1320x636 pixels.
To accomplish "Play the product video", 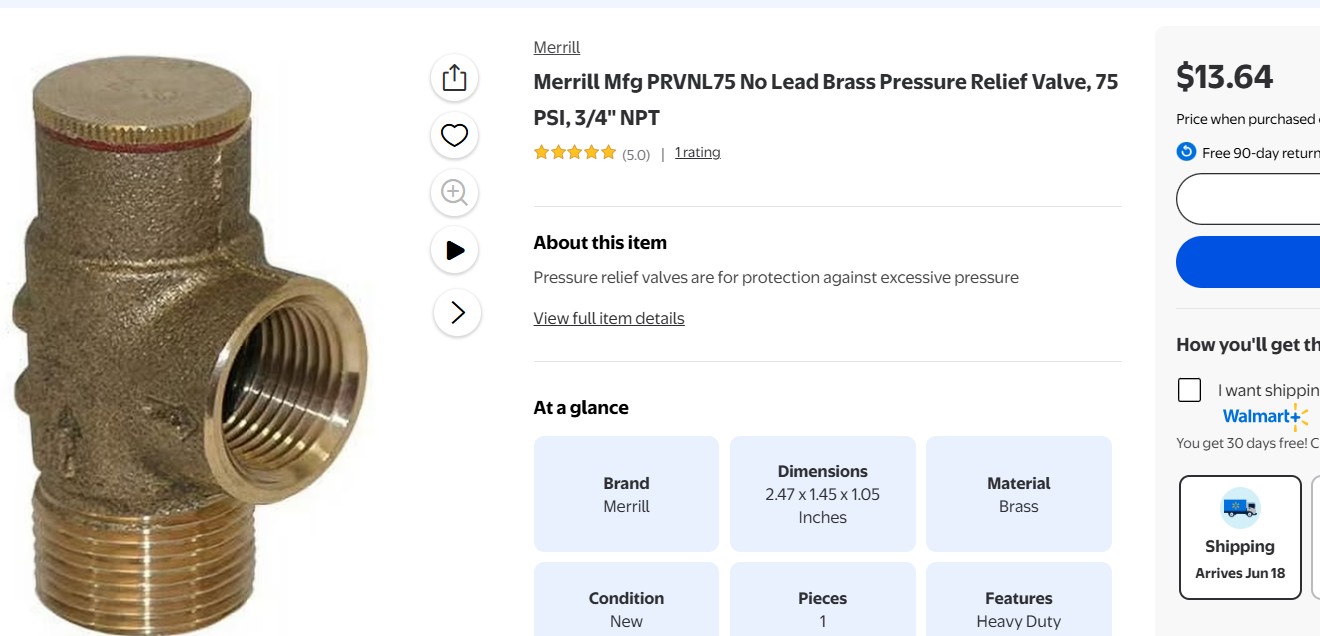I will [x=455, y=250].
